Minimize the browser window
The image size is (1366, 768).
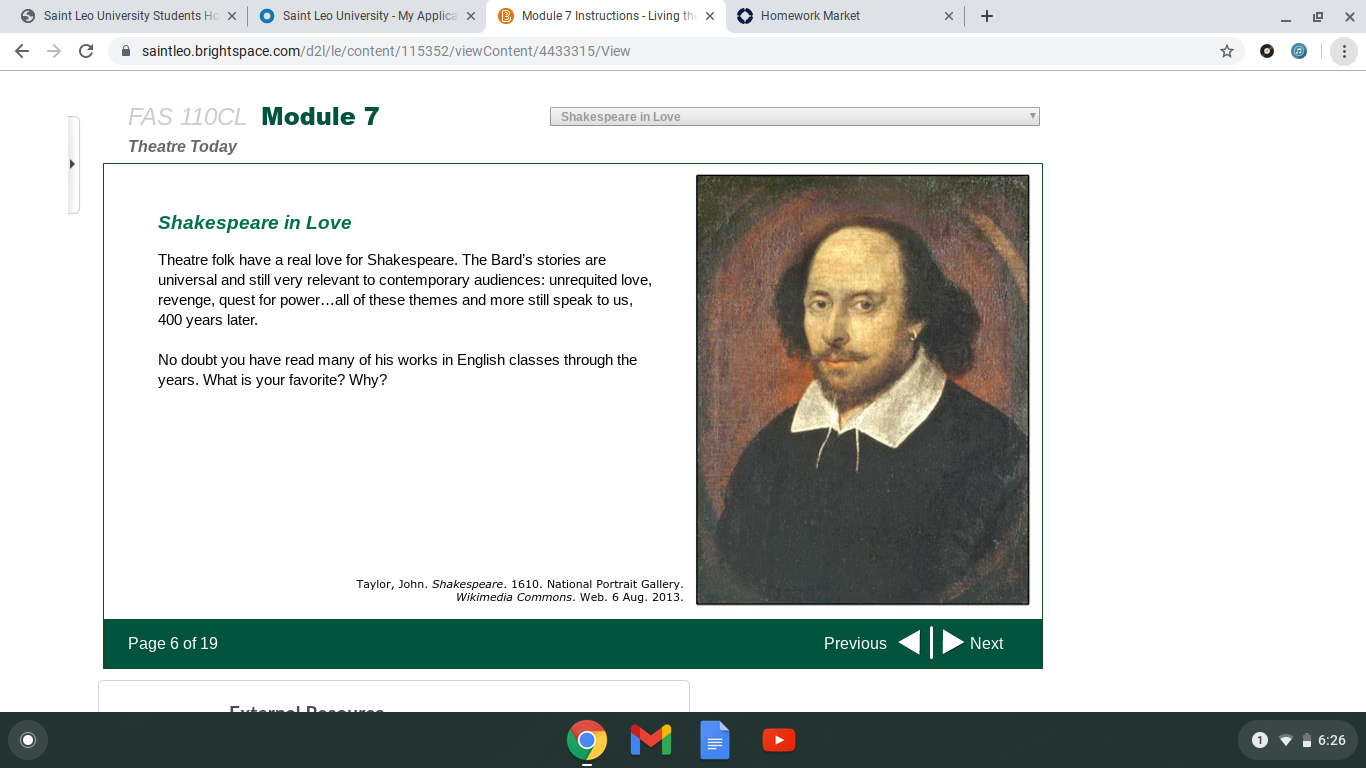tap(1286, 17)
